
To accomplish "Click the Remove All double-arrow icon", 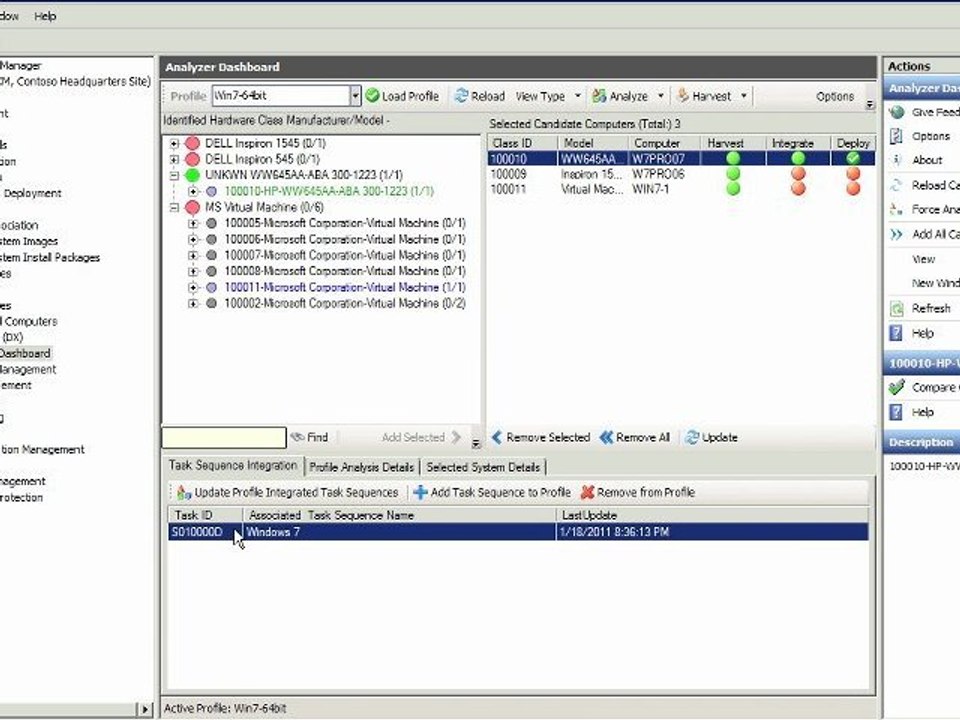I will (x=607, y=437).
